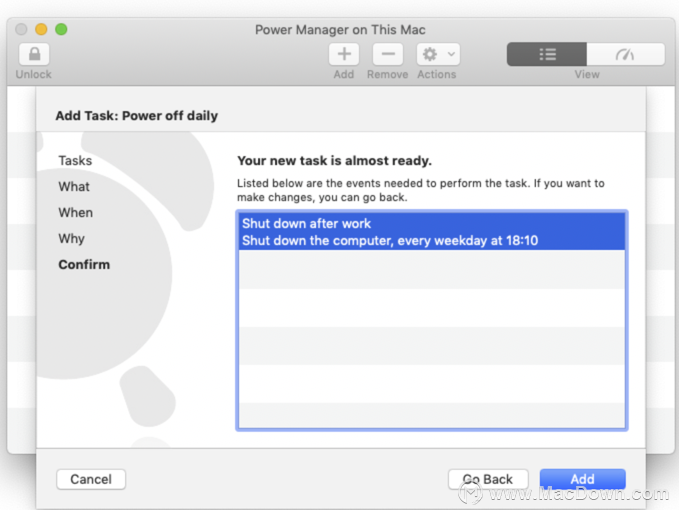Click the Unlock padlock icon
679x510 pixels.
pyautogui.click(x=34, y=55)
